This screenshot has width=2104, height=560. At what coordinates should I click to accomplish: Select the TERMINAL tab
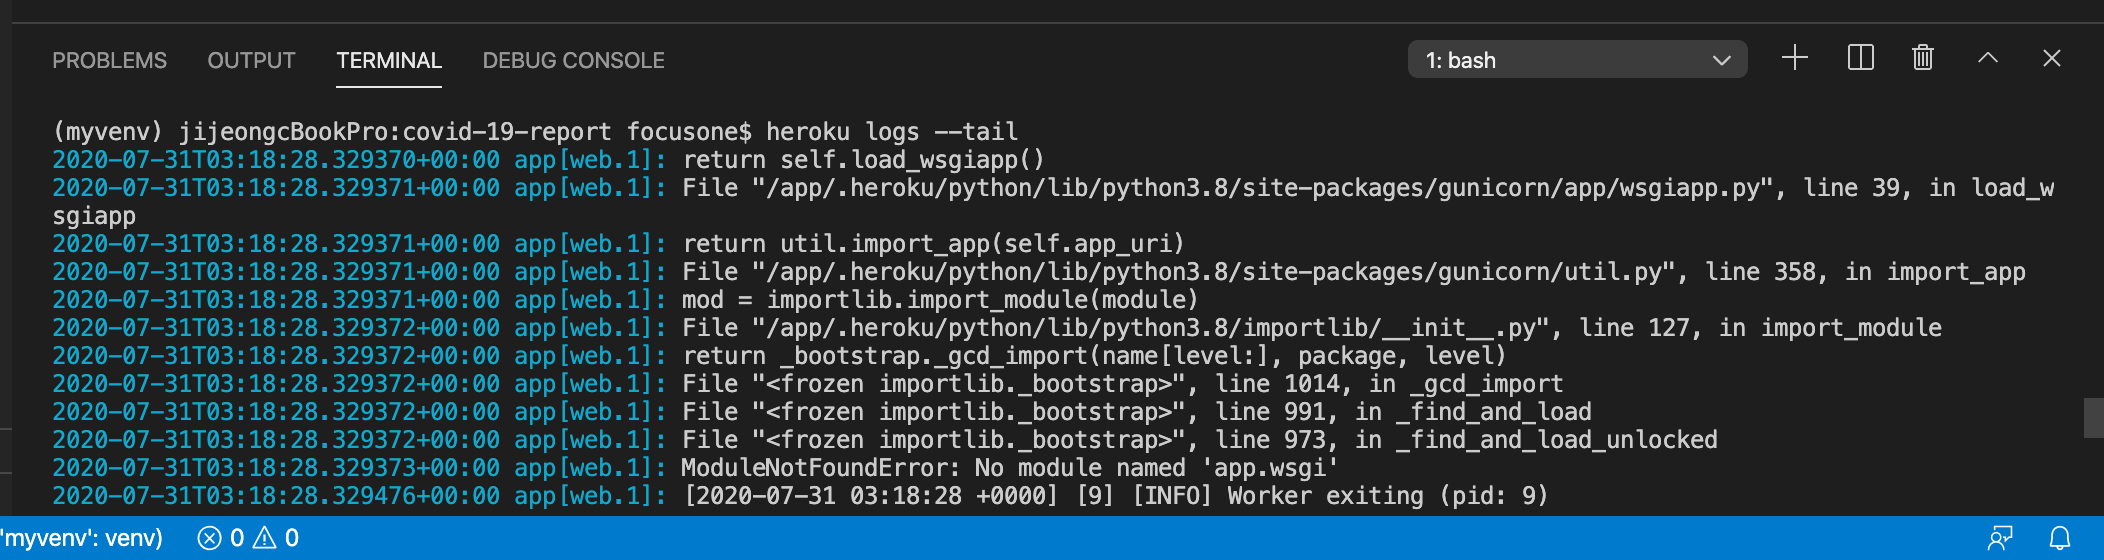pos(389,61)
